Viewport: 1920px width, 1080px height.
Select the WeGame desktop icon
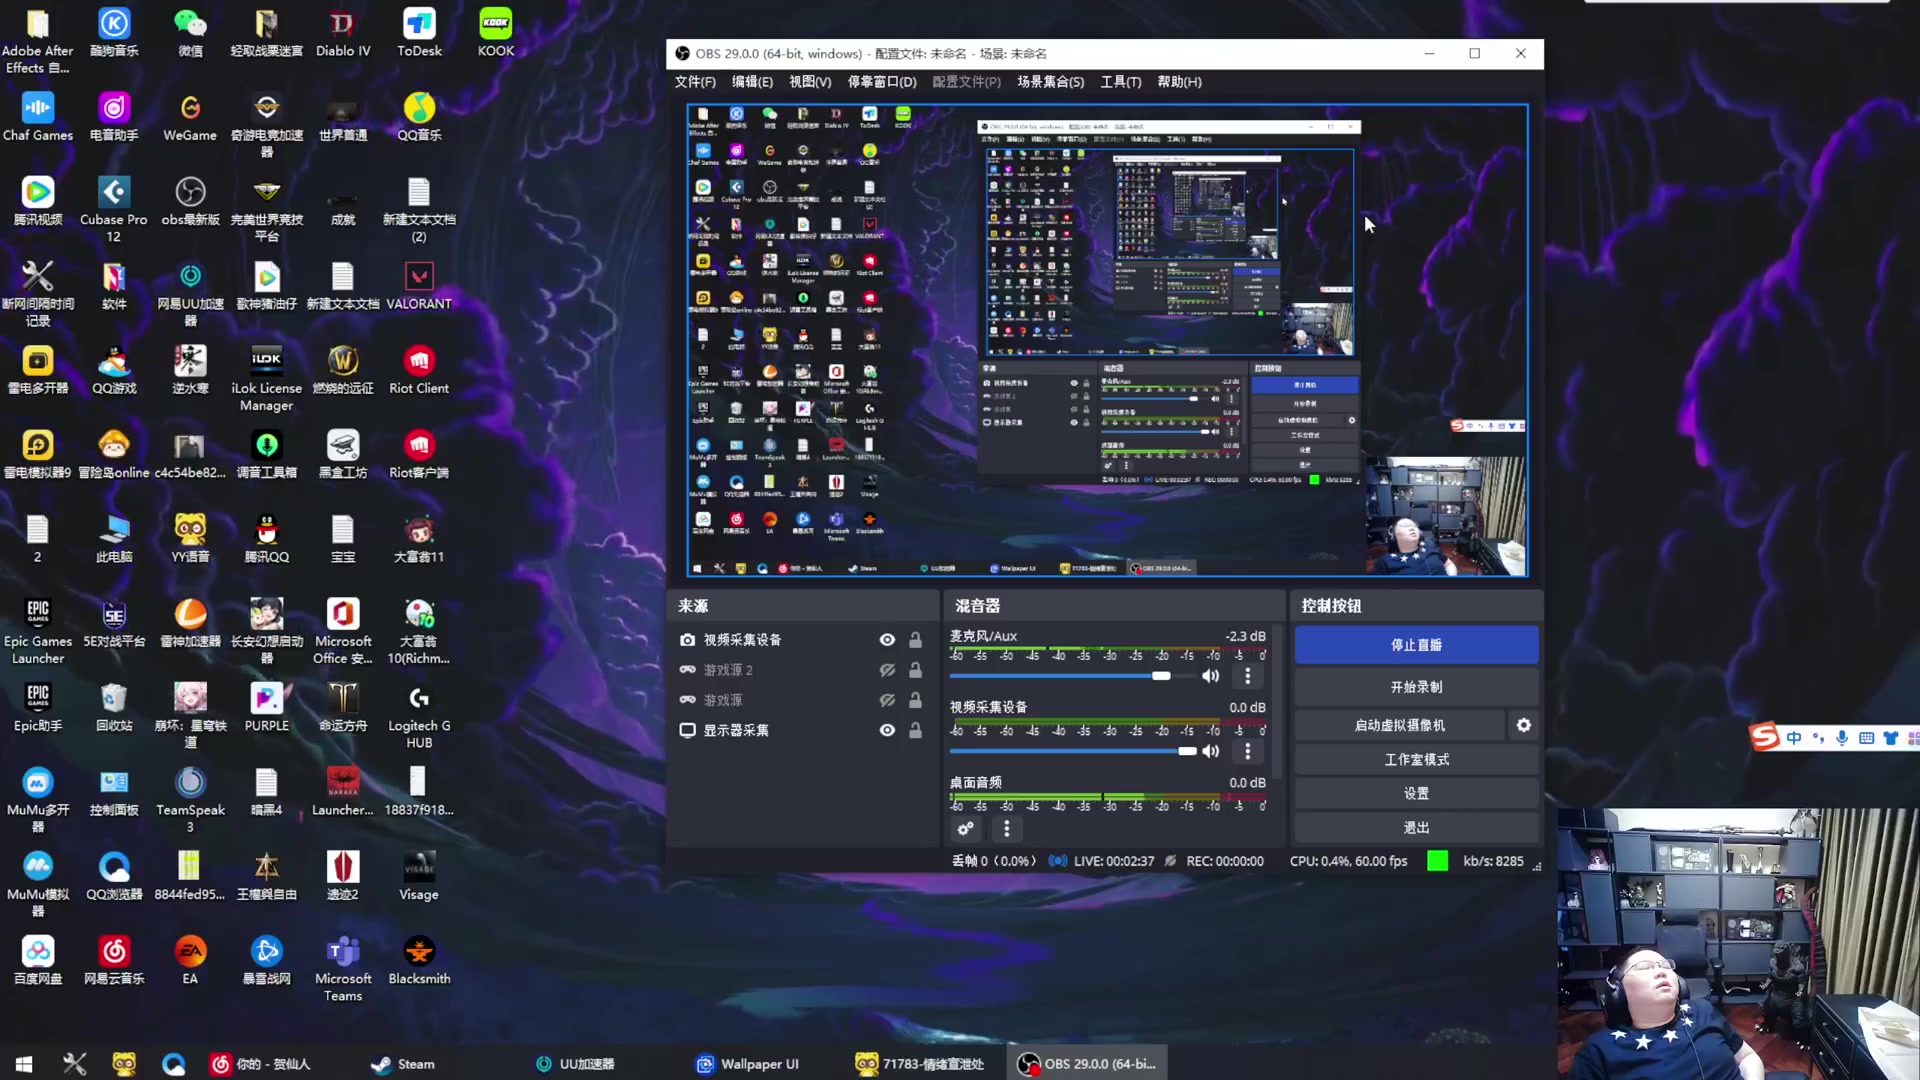(190, 118)
